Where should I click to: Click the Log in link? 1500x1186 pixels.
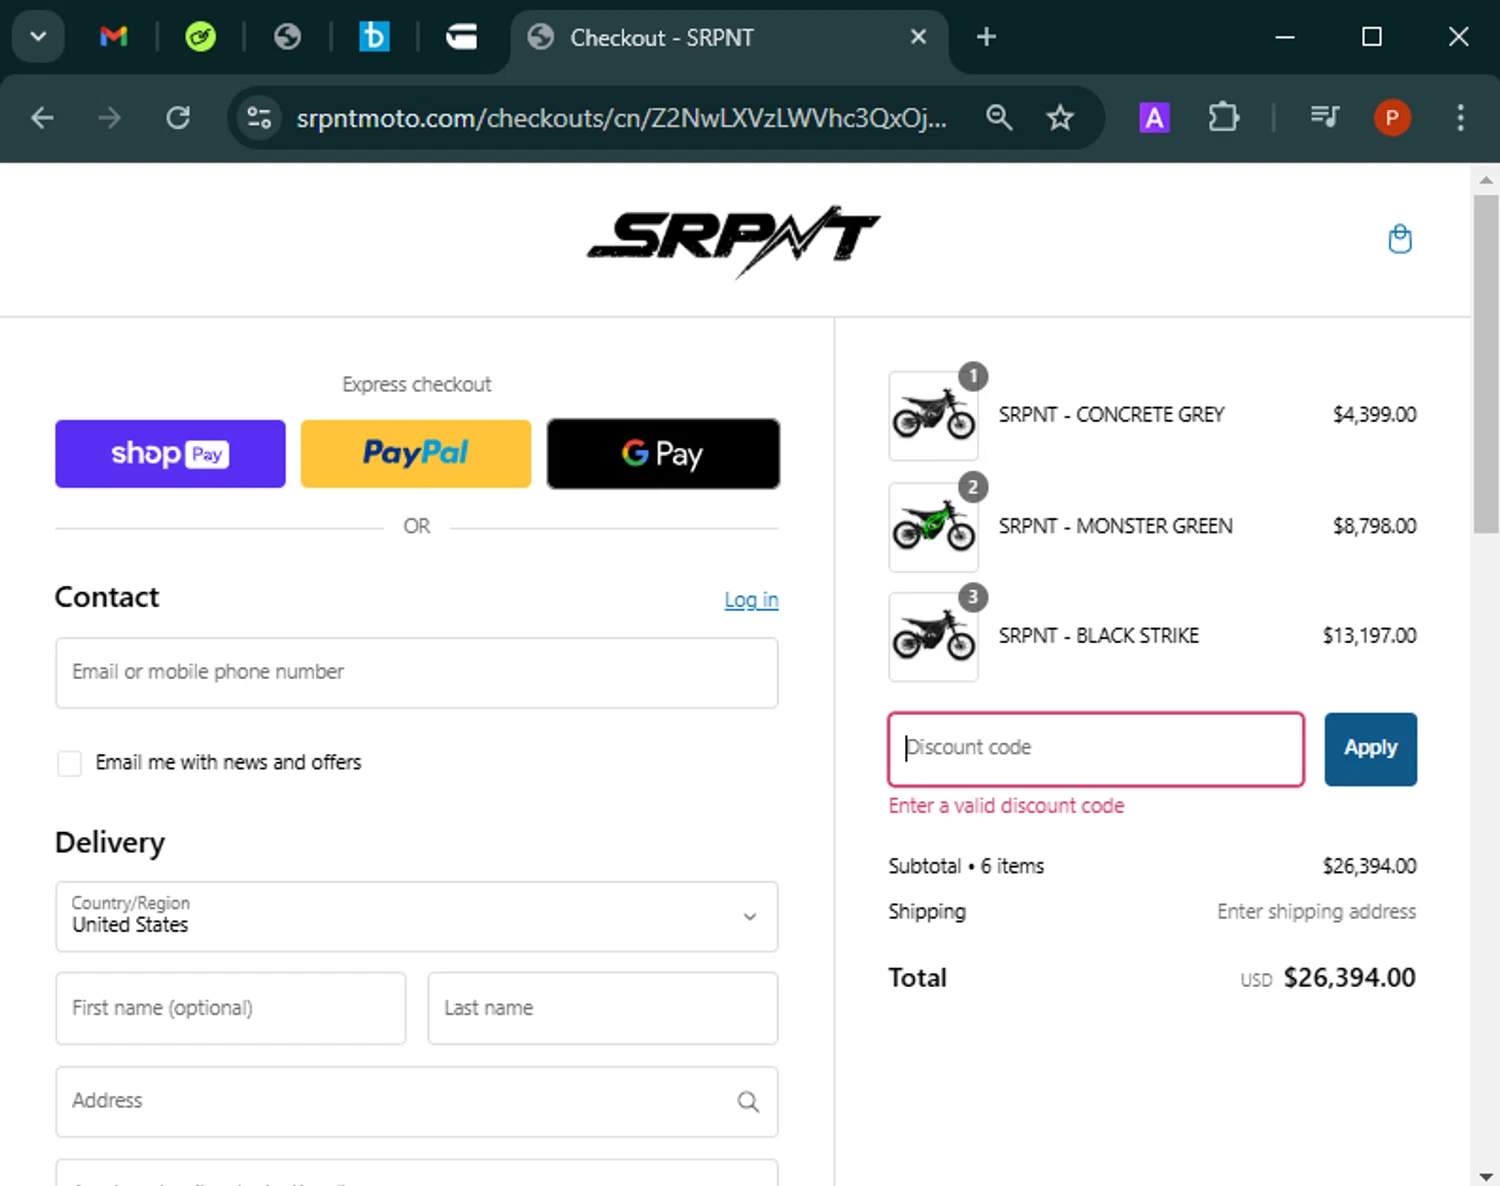751,600
